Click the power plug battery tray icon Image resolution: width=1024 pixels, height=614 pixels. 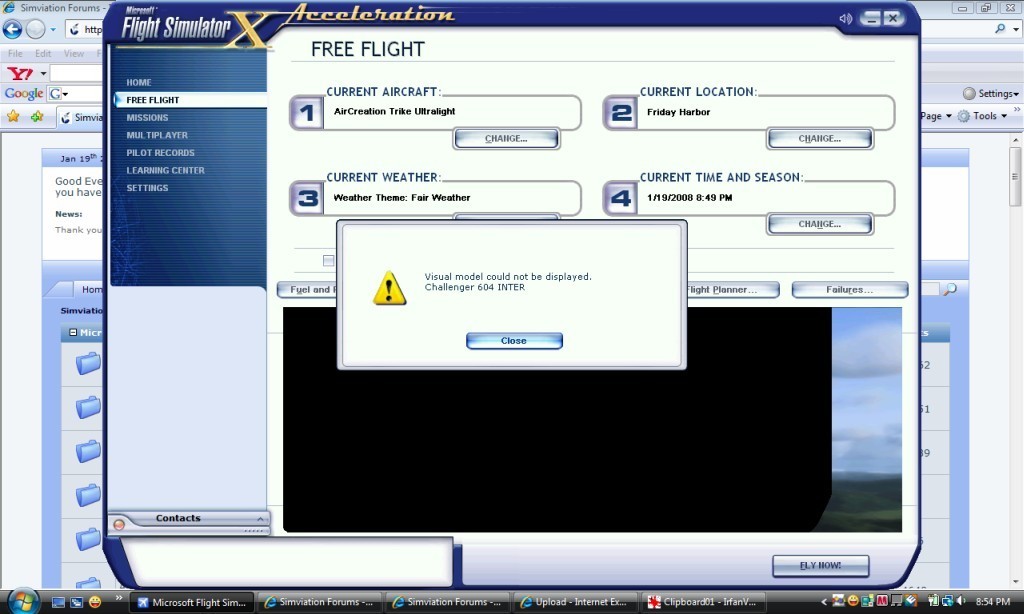click(x=934, y=601)
